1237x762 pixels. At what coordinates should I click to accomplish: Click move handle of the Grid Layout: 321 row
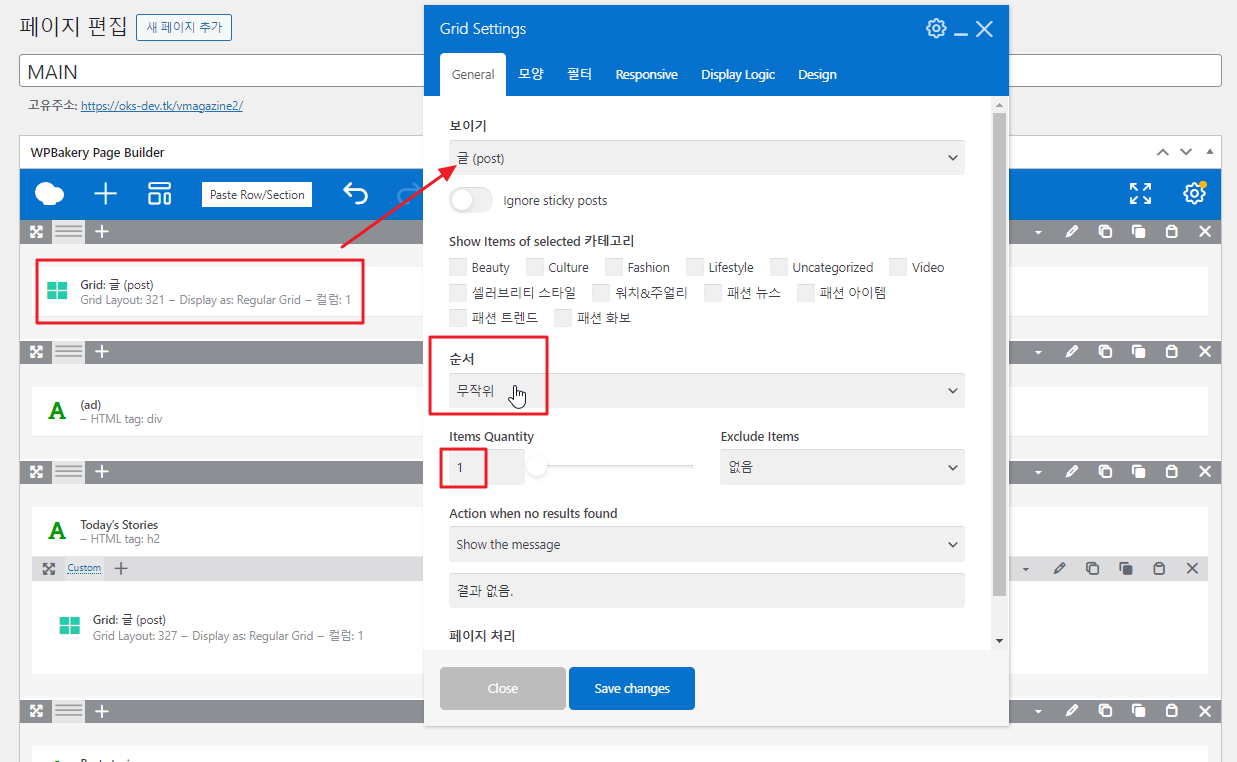click(37, 232)
